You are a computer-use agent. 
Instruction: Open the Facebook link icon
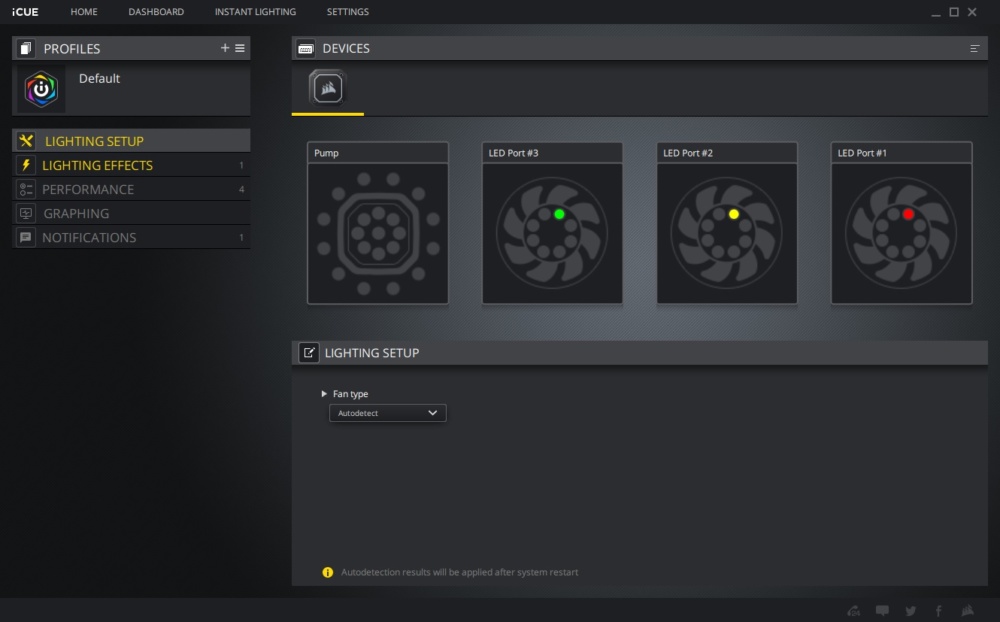pos(939,611)
